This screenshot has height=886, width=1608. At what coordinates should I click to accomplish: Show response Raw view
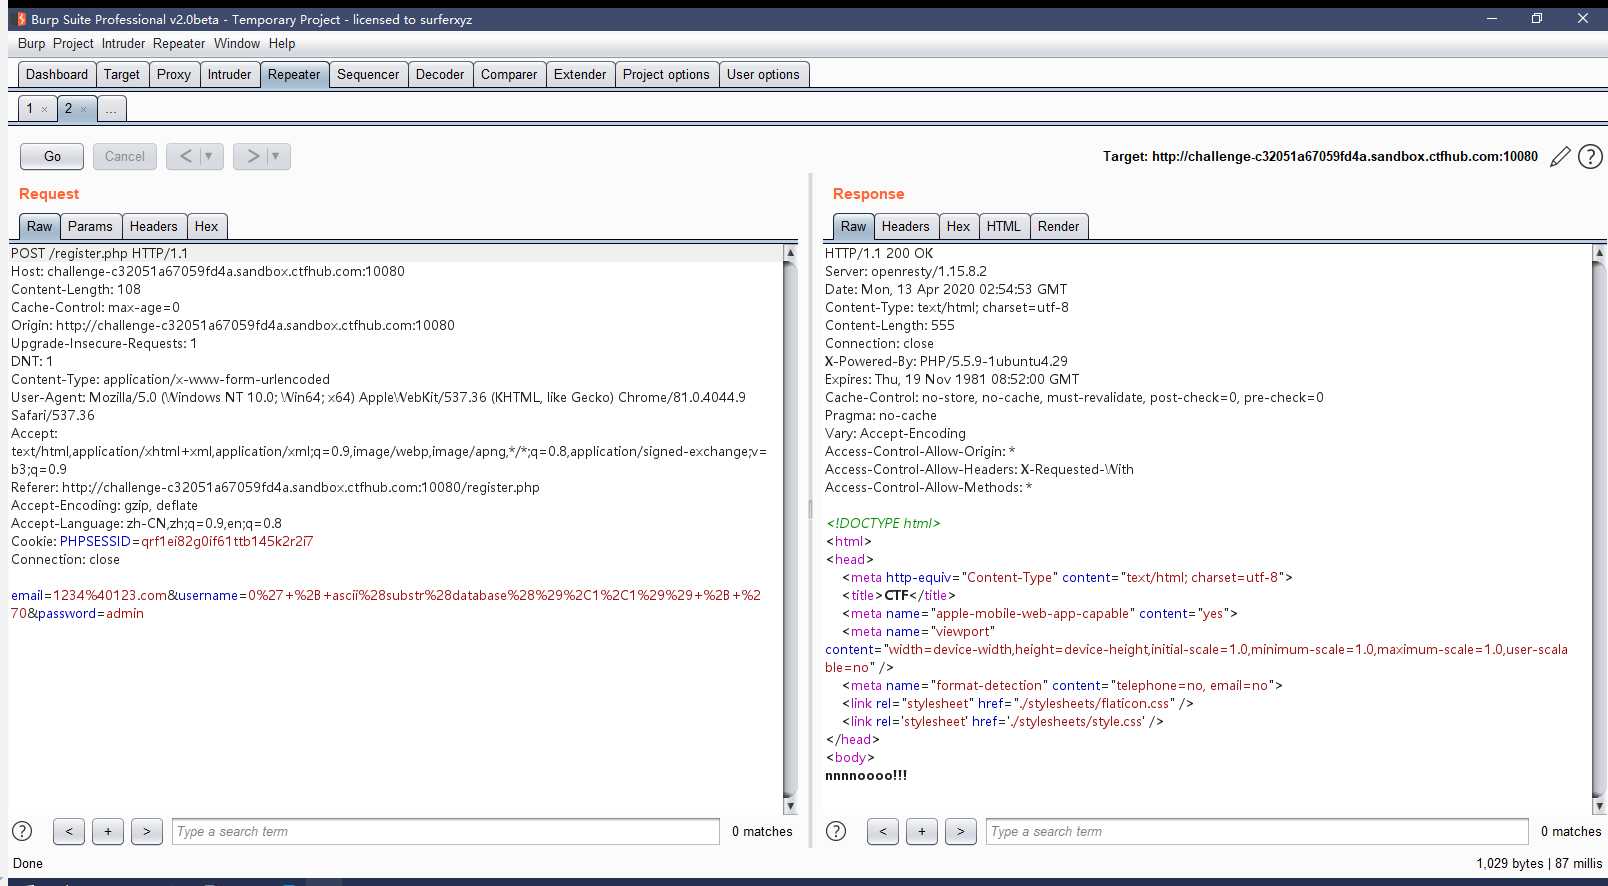click(x=853, y=226)
